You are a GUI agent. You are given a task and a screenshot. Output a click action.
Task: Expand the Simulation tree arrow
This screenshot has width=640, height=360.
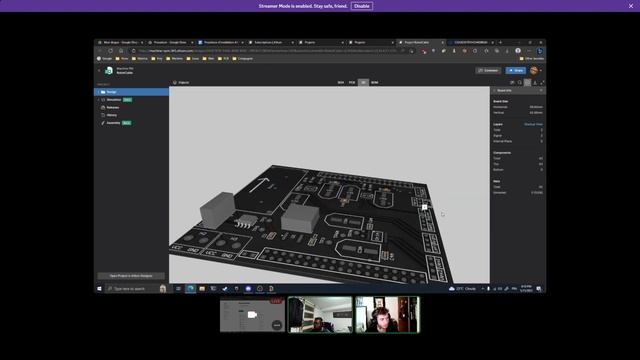point(98,100)
